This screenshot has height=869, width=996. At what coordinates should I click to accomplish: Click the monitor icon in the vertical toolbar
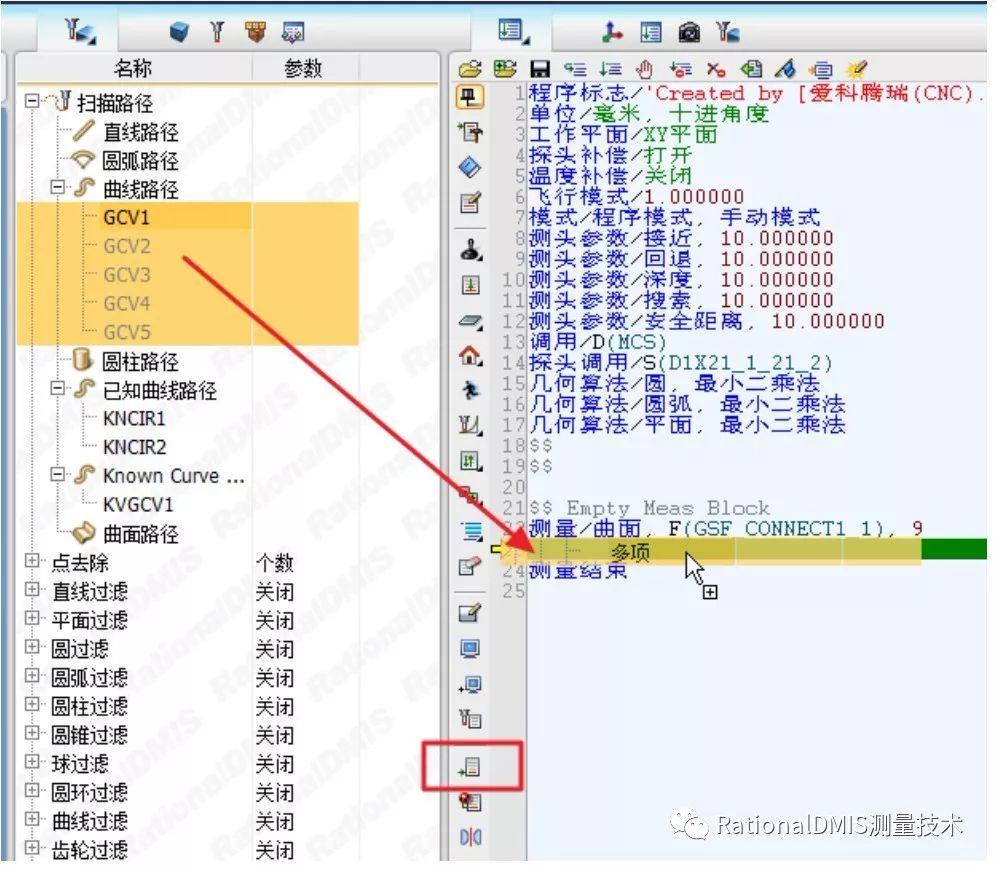coord(471,649)
